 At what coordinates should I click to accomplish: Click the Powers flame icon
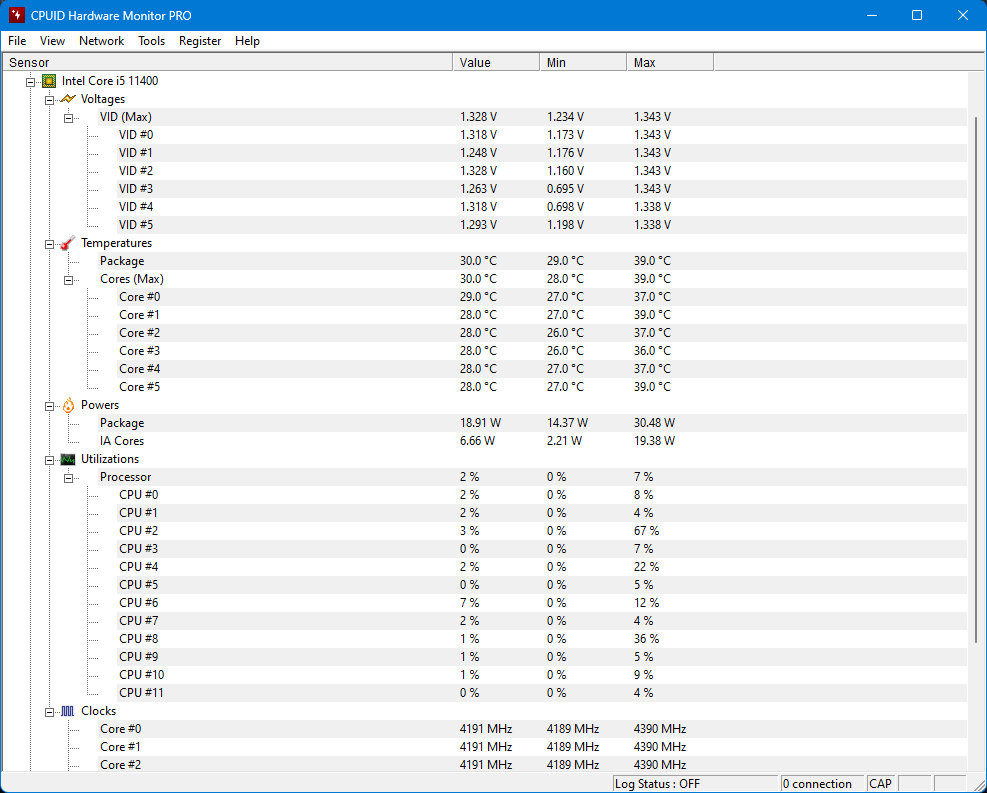[68, 405]
